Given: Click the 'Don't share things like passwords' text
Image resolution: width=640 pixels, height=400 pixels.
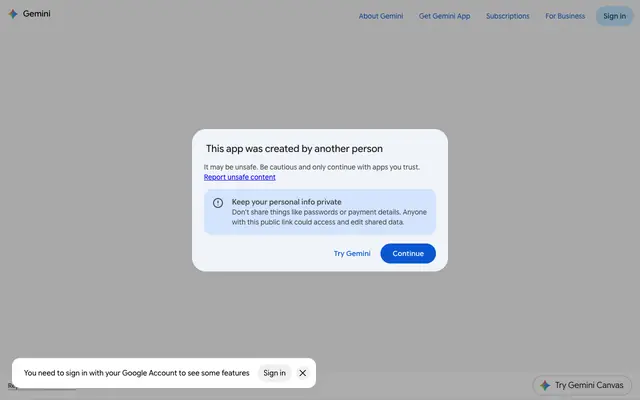Looking at the screenshot, I should point(329,217).
